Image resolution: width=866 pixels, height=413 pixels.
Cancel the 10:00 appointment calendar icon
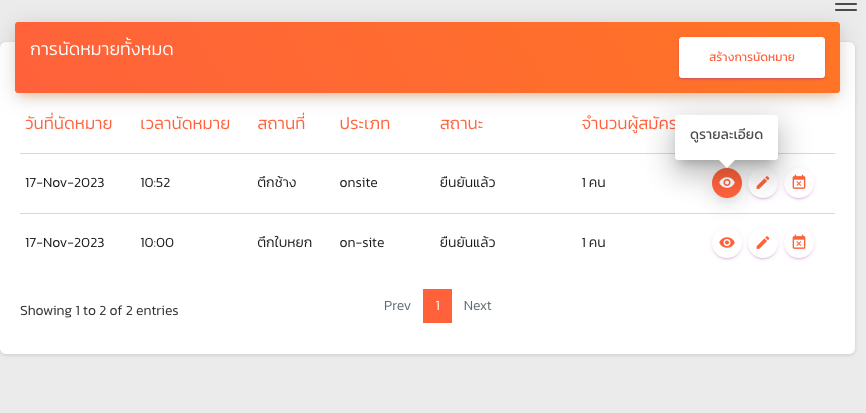point(799,242)
